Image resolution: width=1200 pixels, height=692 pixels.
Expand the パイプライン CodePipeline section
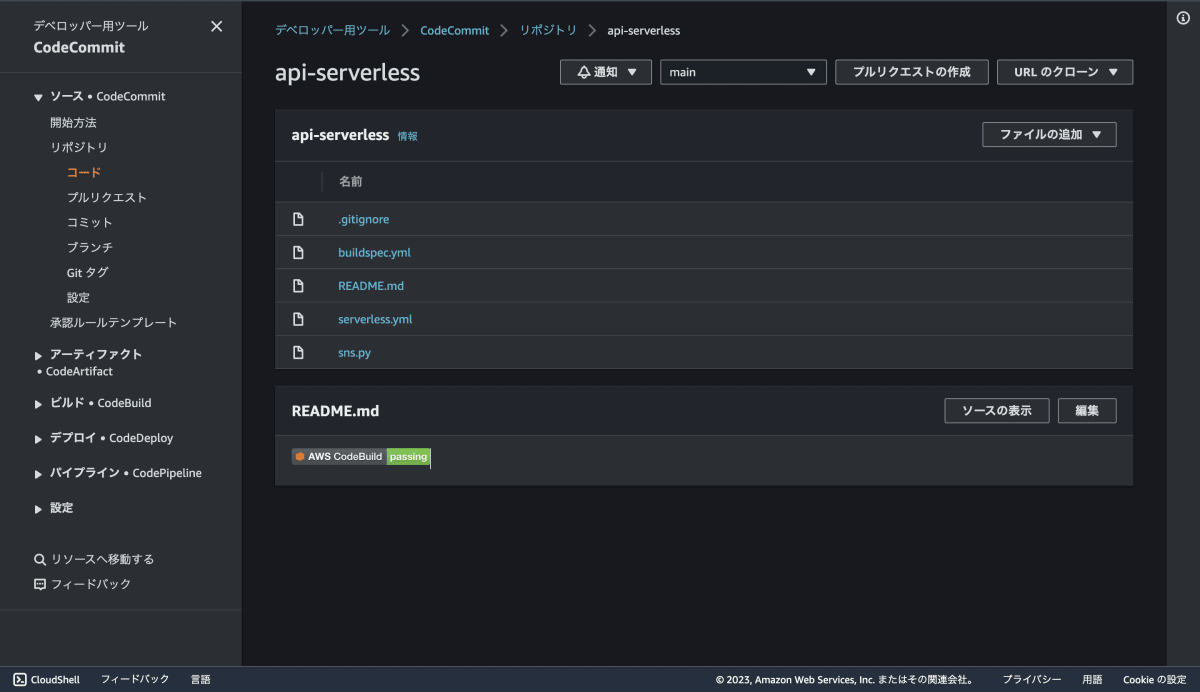point(38,474)
